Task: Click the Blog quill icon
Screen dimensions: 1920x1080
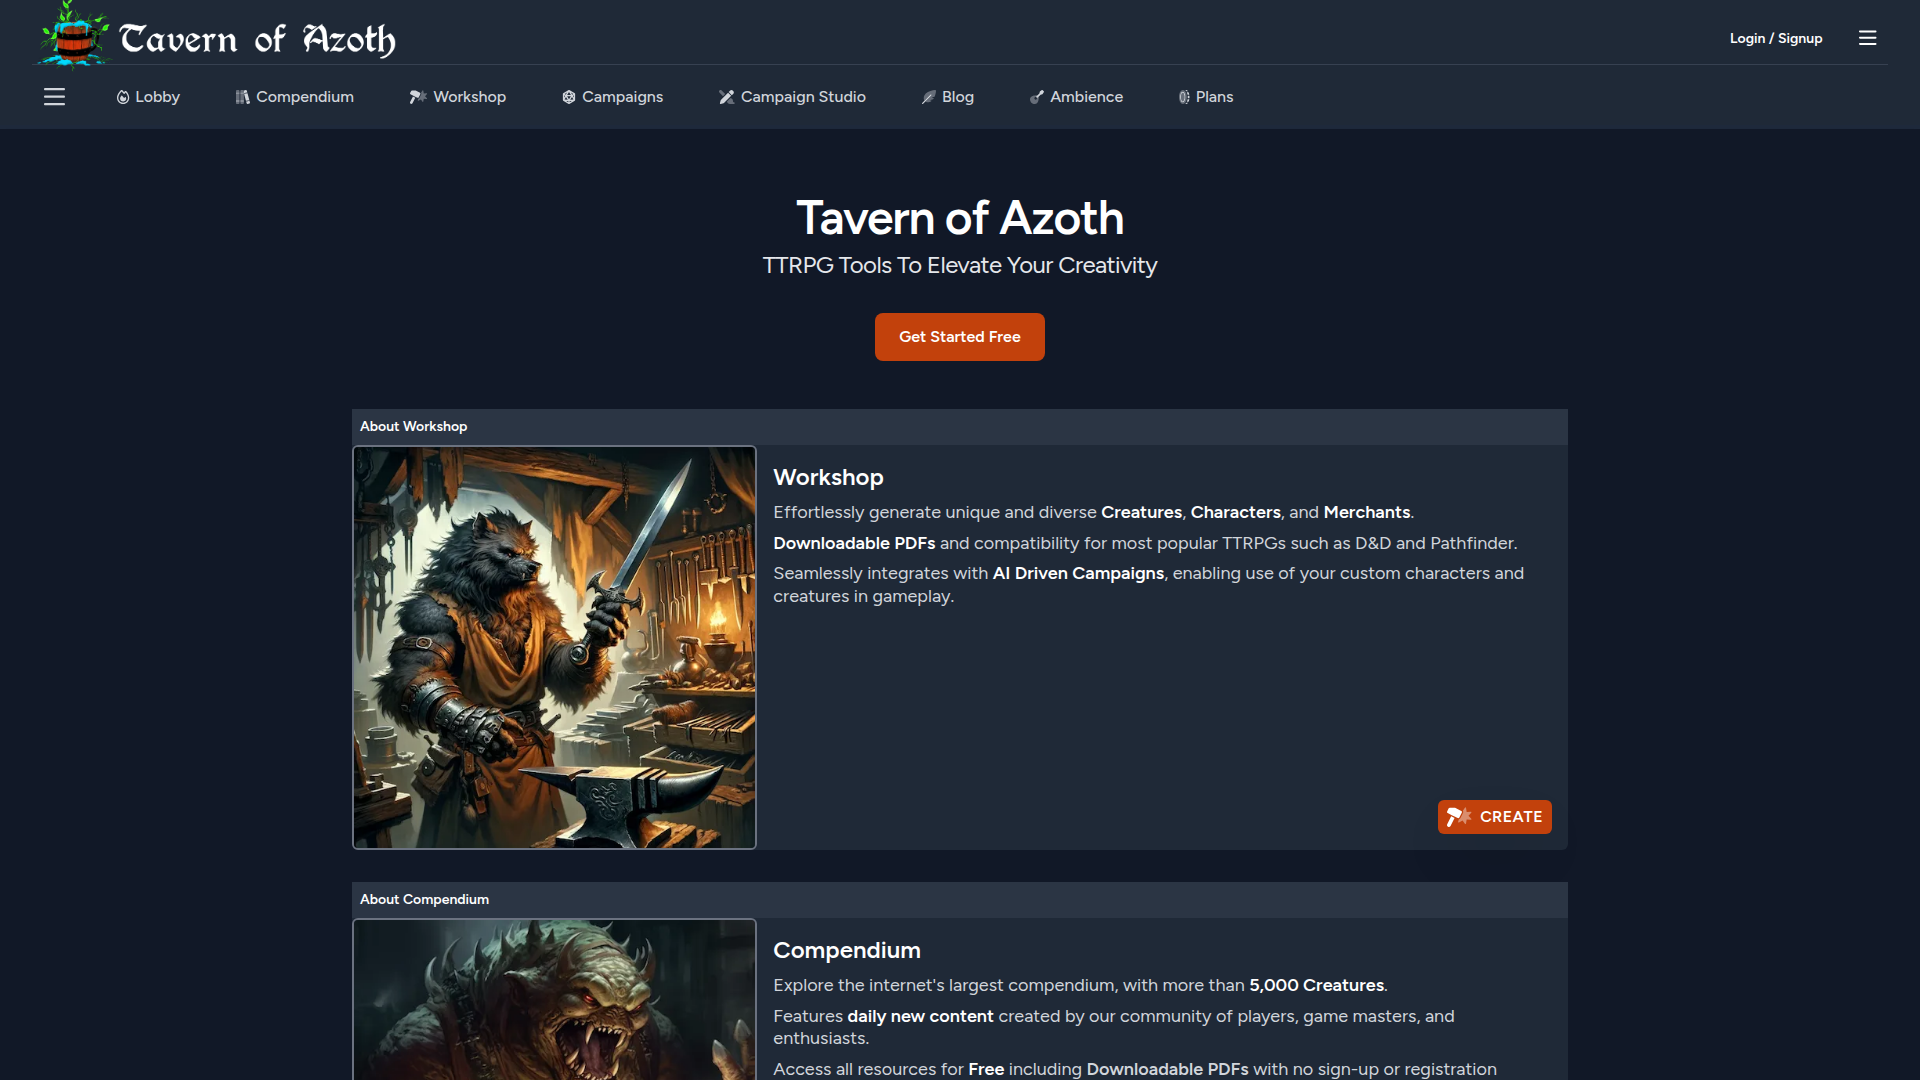Action: pyautogui.click(x=929, y=97)
